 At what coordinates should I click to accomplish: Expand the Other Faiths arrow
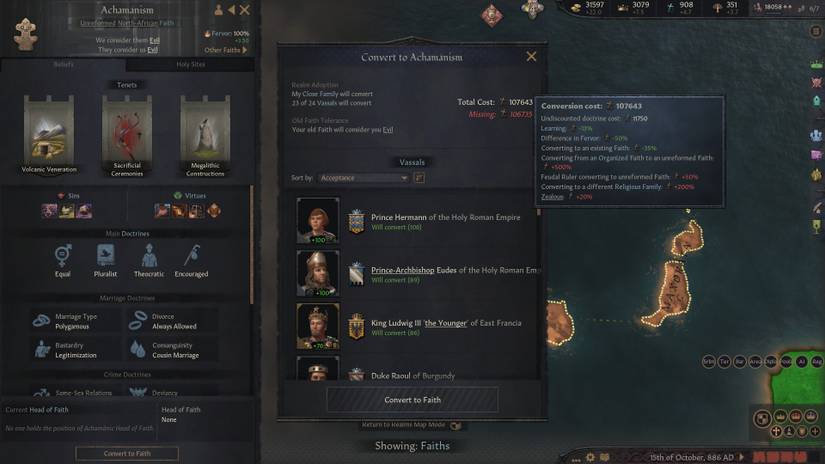(x=244, y=50)
